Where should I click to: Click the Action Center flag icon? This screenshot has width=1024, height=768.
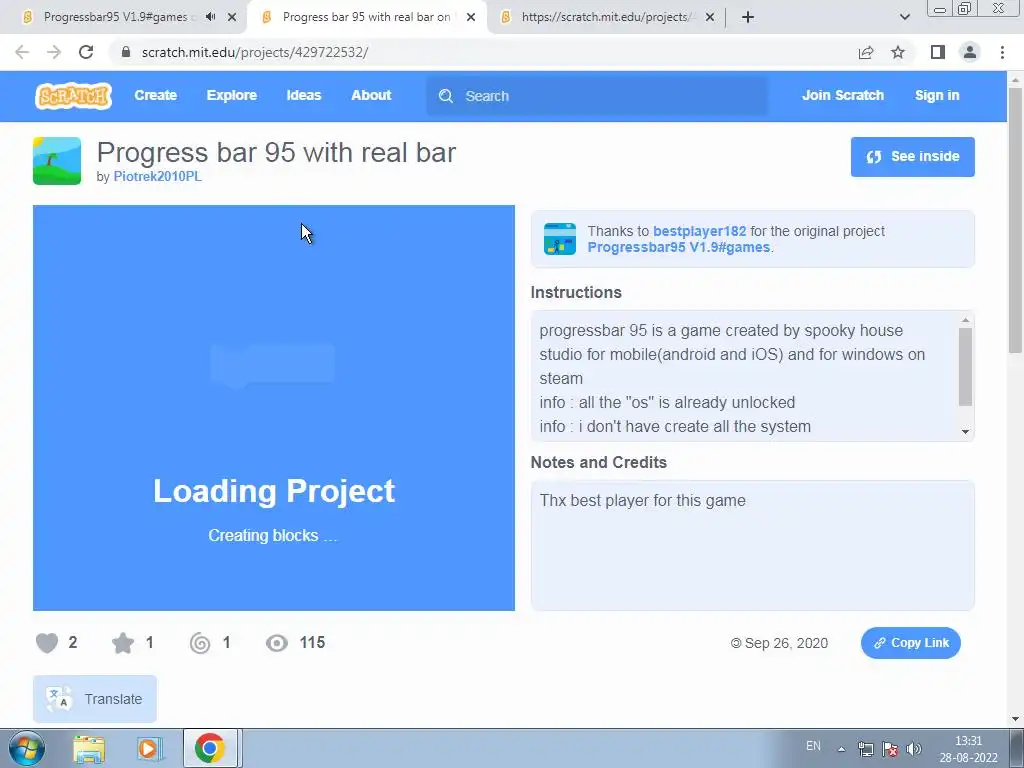pyautogui.click(x=889, y=749)
